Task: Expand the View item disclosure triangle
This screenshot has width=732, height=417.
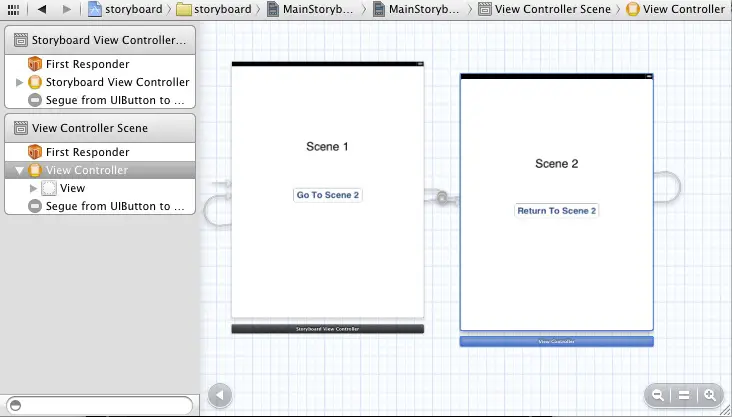Action: click(x=34, y=188)
